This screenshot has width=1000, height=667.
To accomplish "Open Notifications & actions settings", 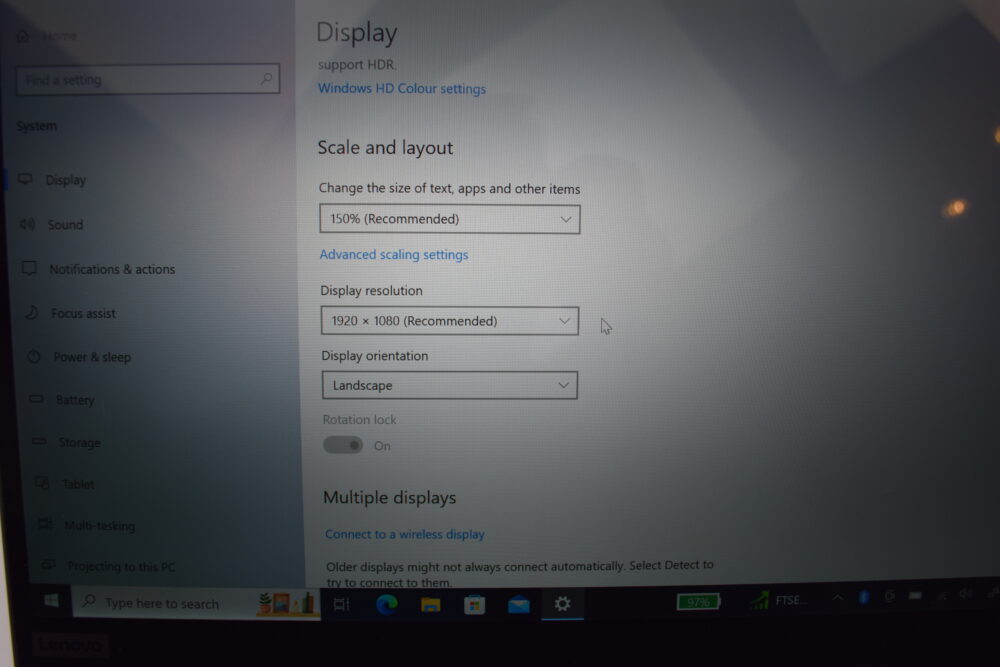I will pos(112,269).
